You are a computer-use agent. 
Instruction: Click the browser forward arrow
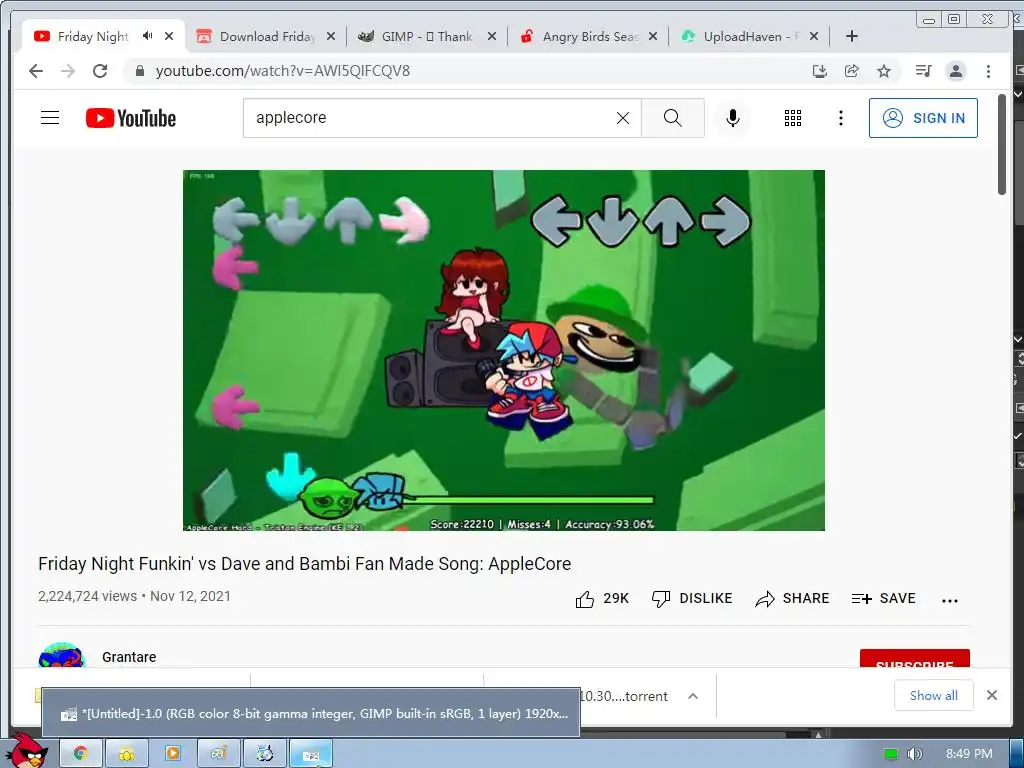click(x=68, y=71)
